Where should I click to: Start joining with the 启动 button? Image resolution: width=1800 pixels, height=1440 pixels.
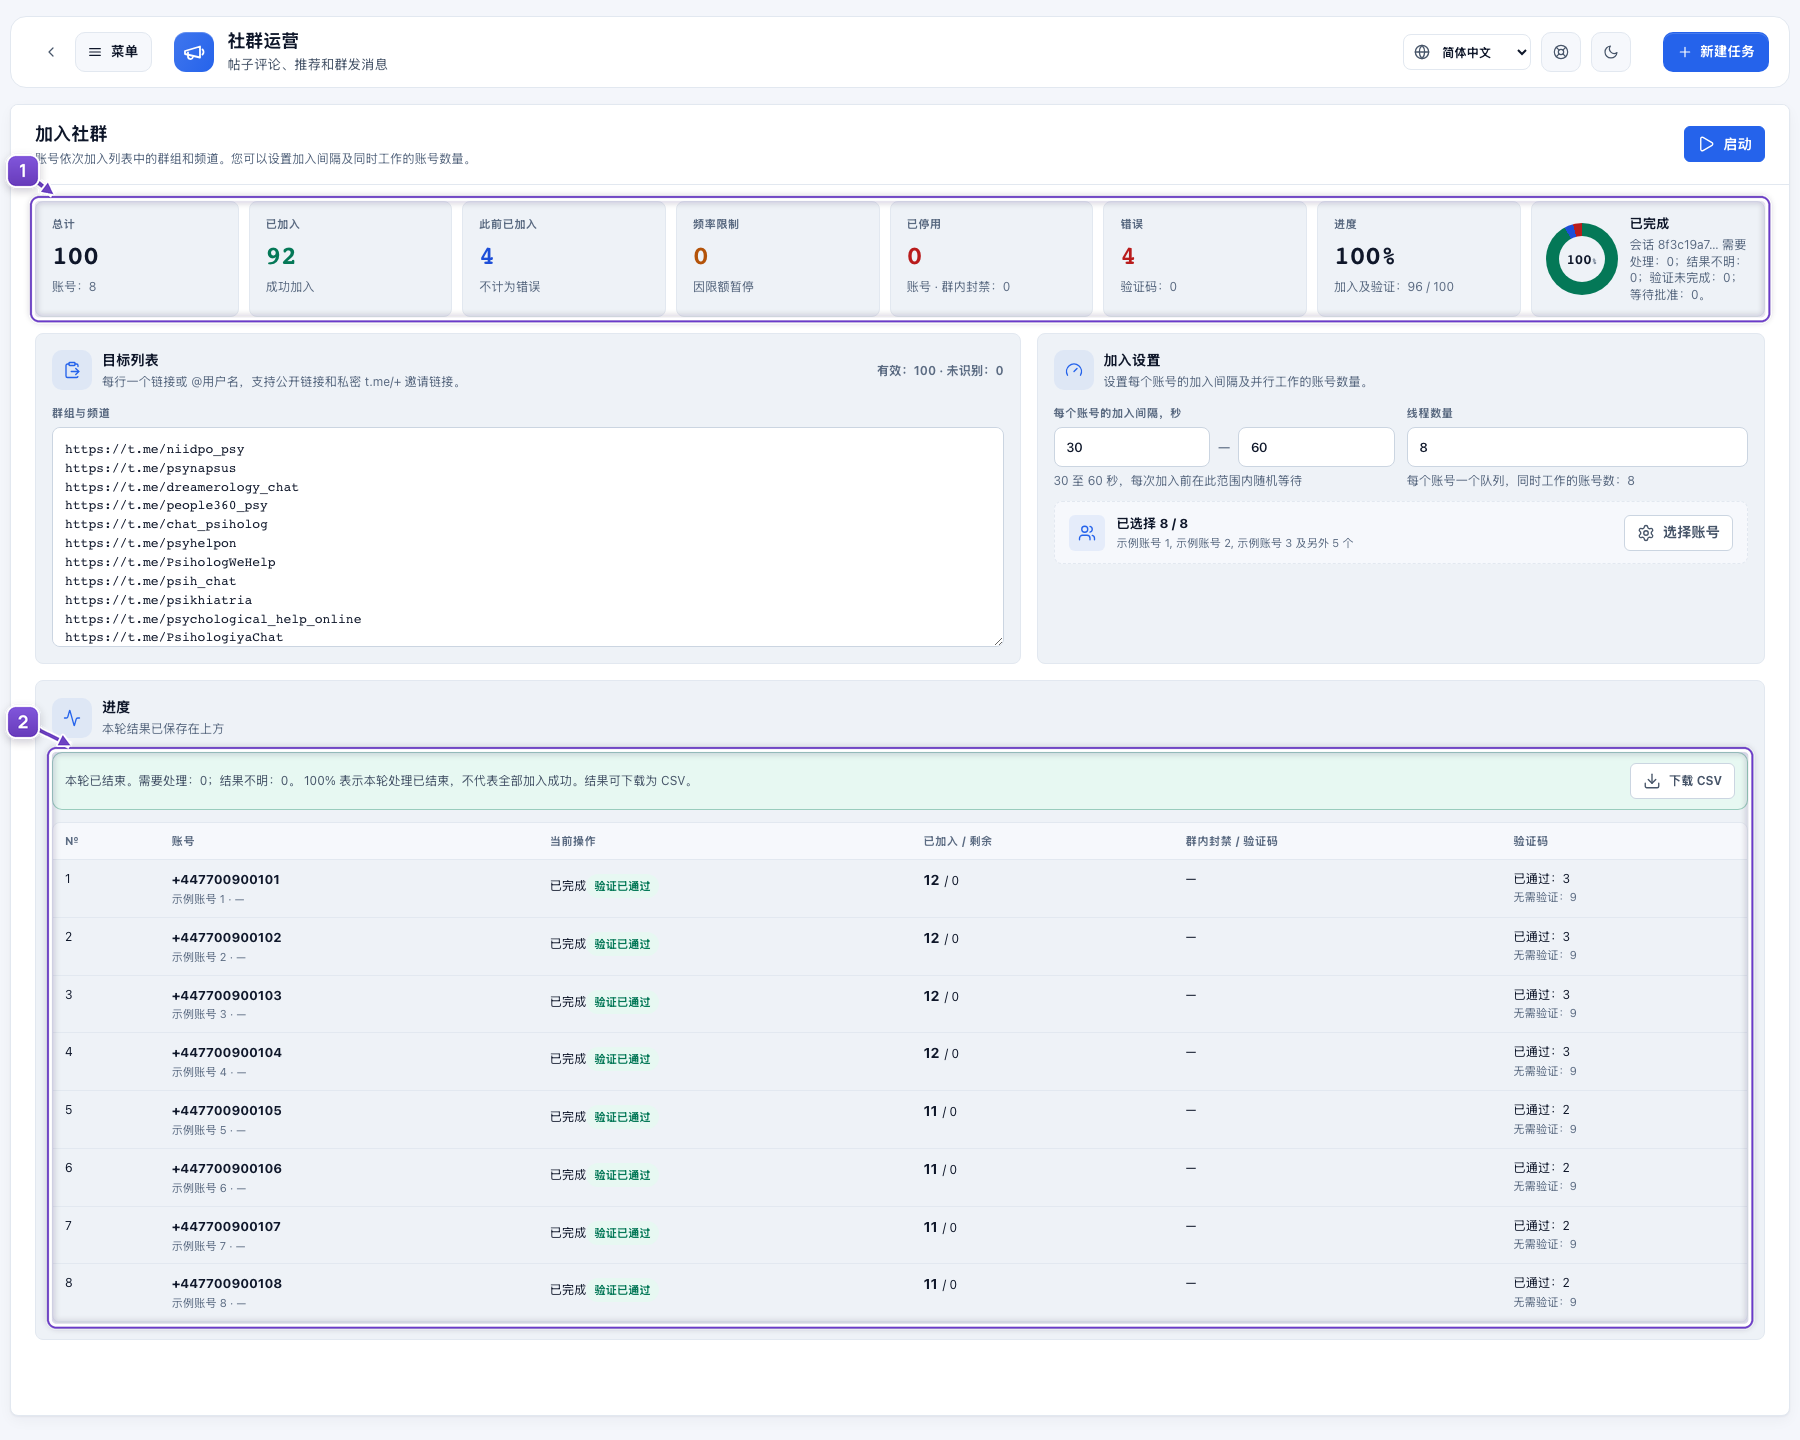click(x=1724, y=144)
